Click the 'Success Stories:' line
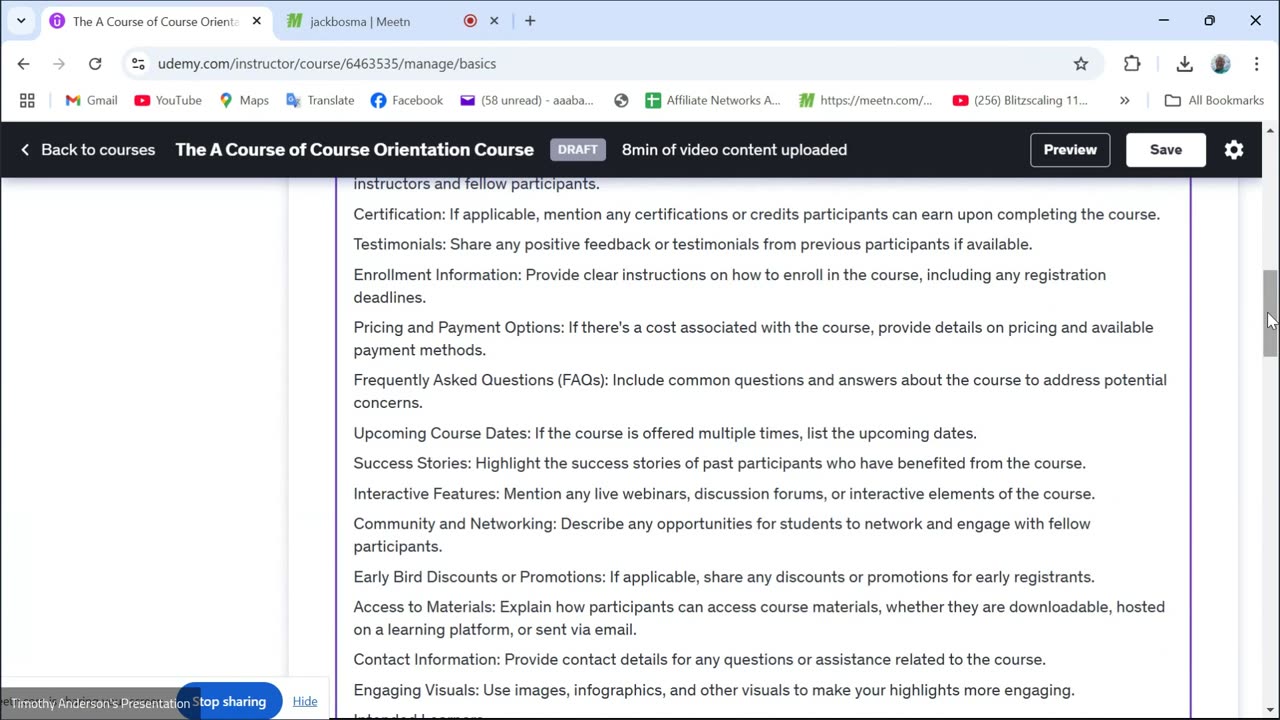Screen dimensions: 1280x720 pos(719,463)
